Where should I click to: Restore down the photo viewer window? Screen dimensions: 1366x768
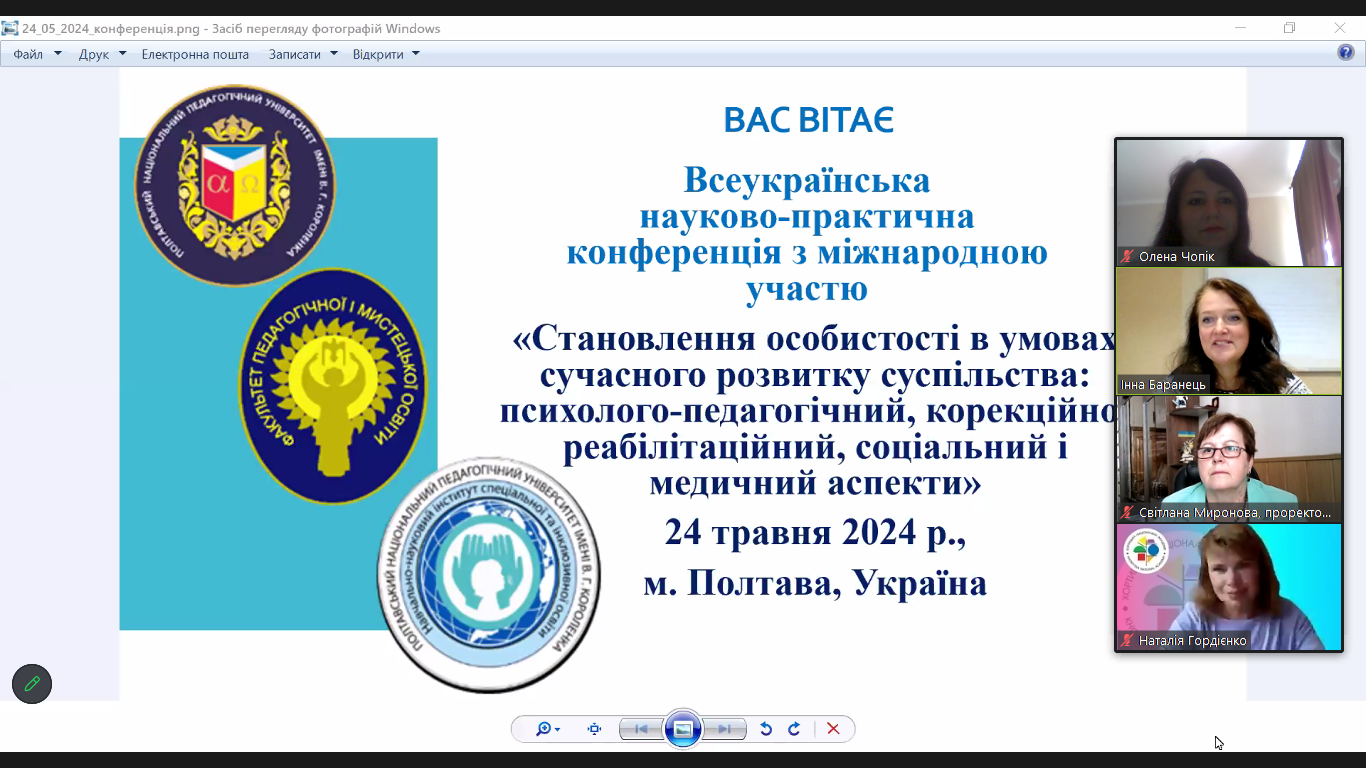point(1289,28)
